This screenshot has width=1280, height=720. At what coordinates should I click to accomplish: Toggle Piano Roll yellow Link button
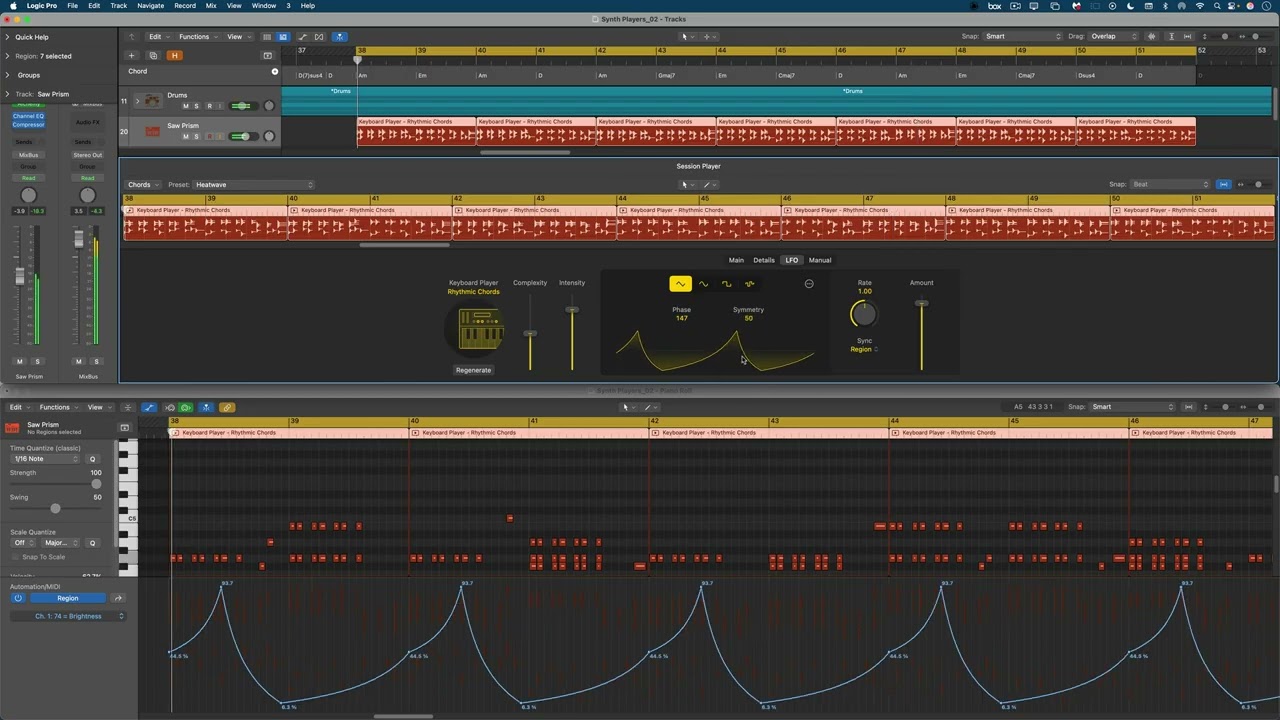click(227, 407)
